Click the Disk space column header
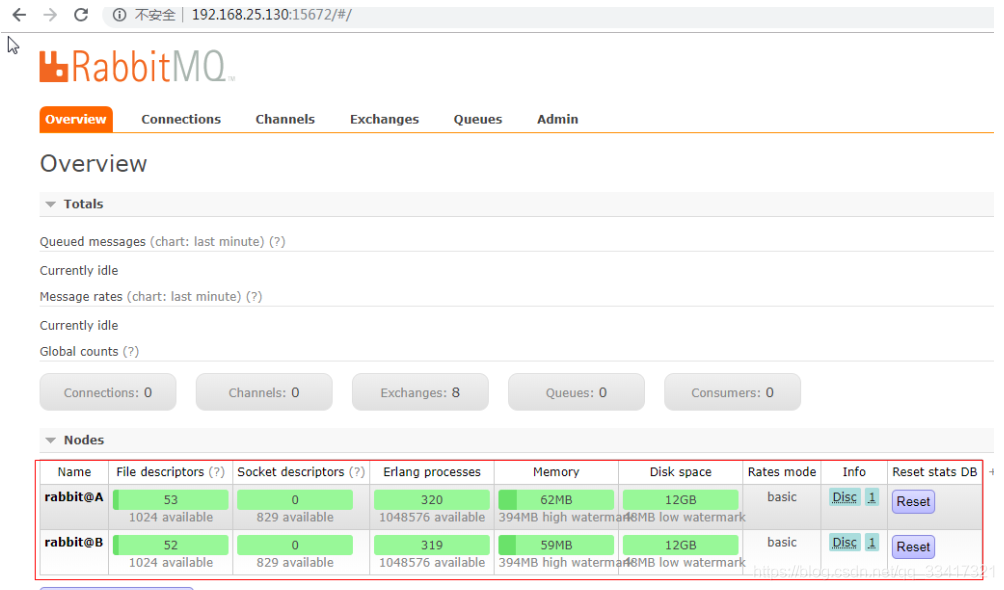1004x590 pixels. click(x=680, y=472)
